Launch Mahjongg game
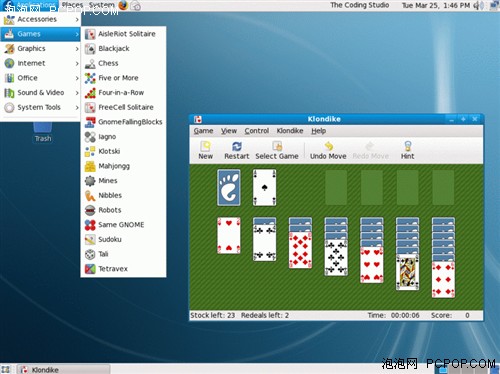 (123, 166)
